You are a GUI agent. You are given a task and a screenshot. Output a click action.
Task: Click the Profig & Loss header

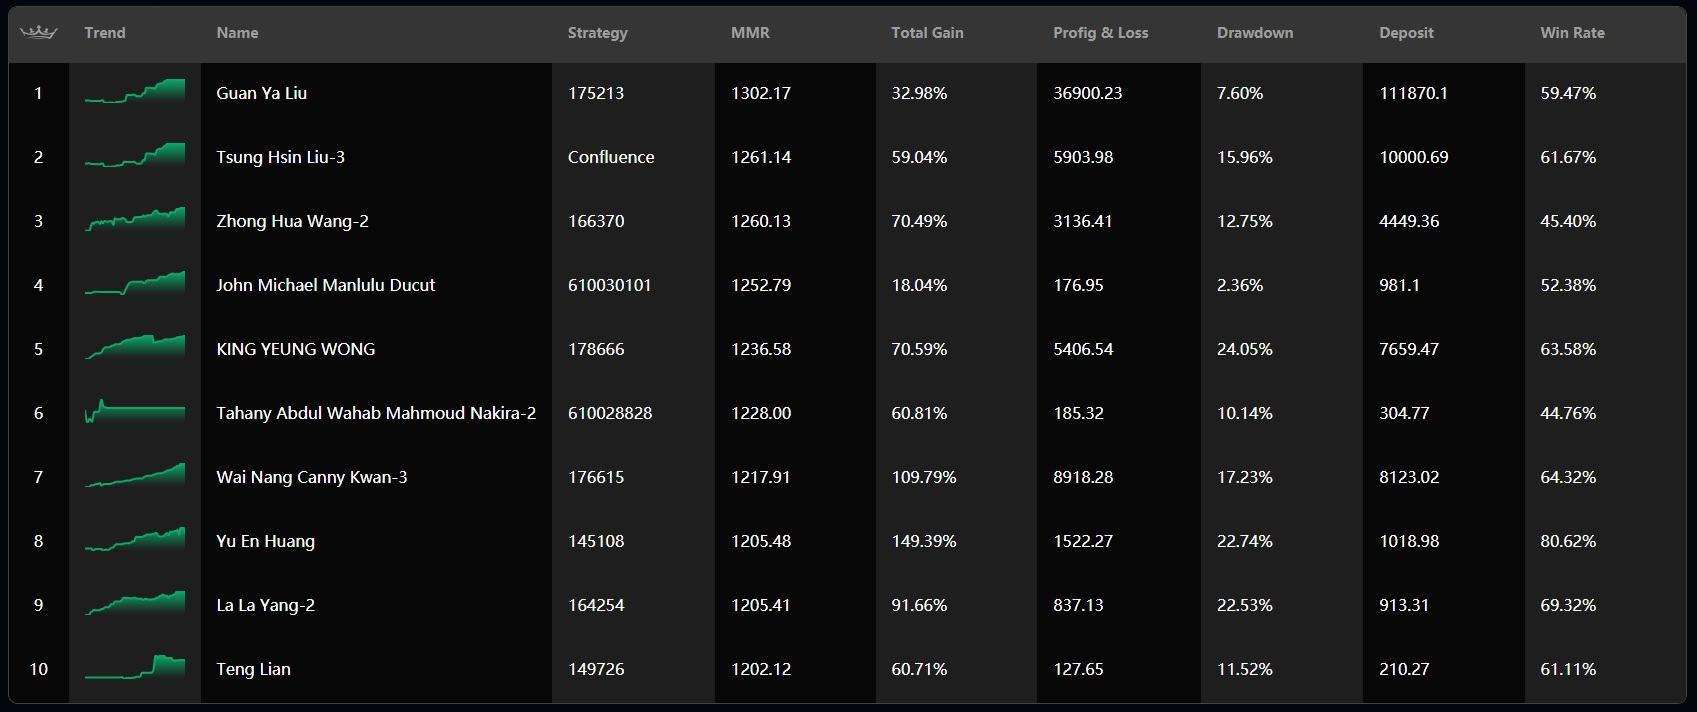[x=1100, y=33]
